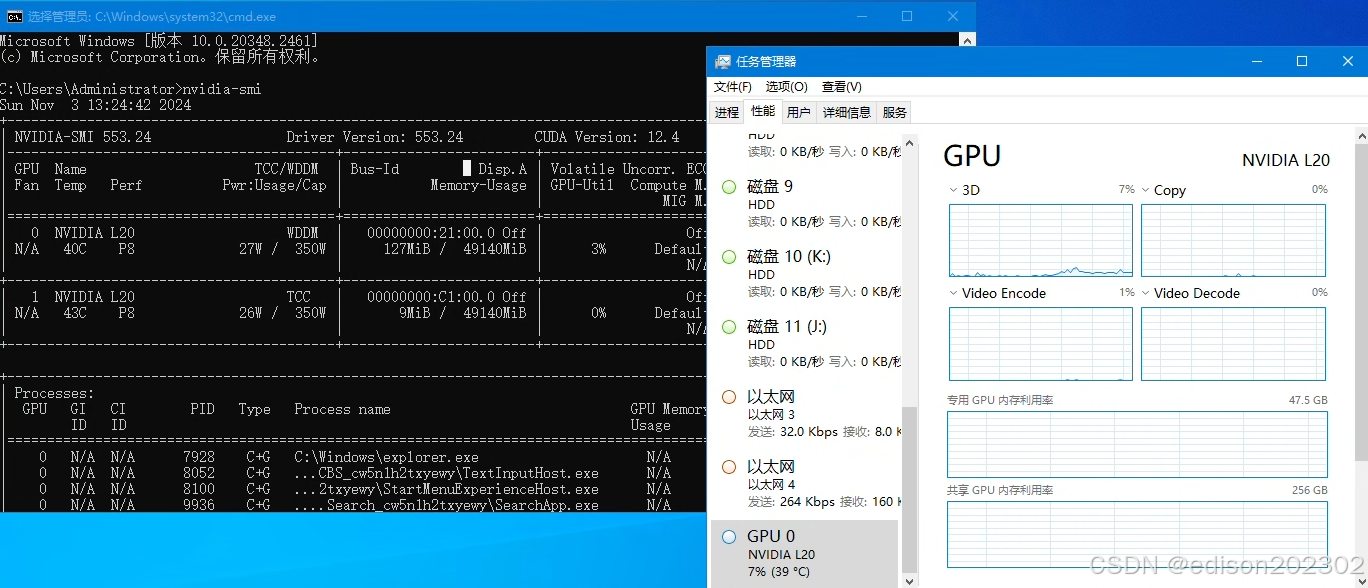Click the nvidia-smi command text in cmd
Image resolution: width=1368 pixels, height=588 pixels.
pyautogui.click(x=222, y=89)
